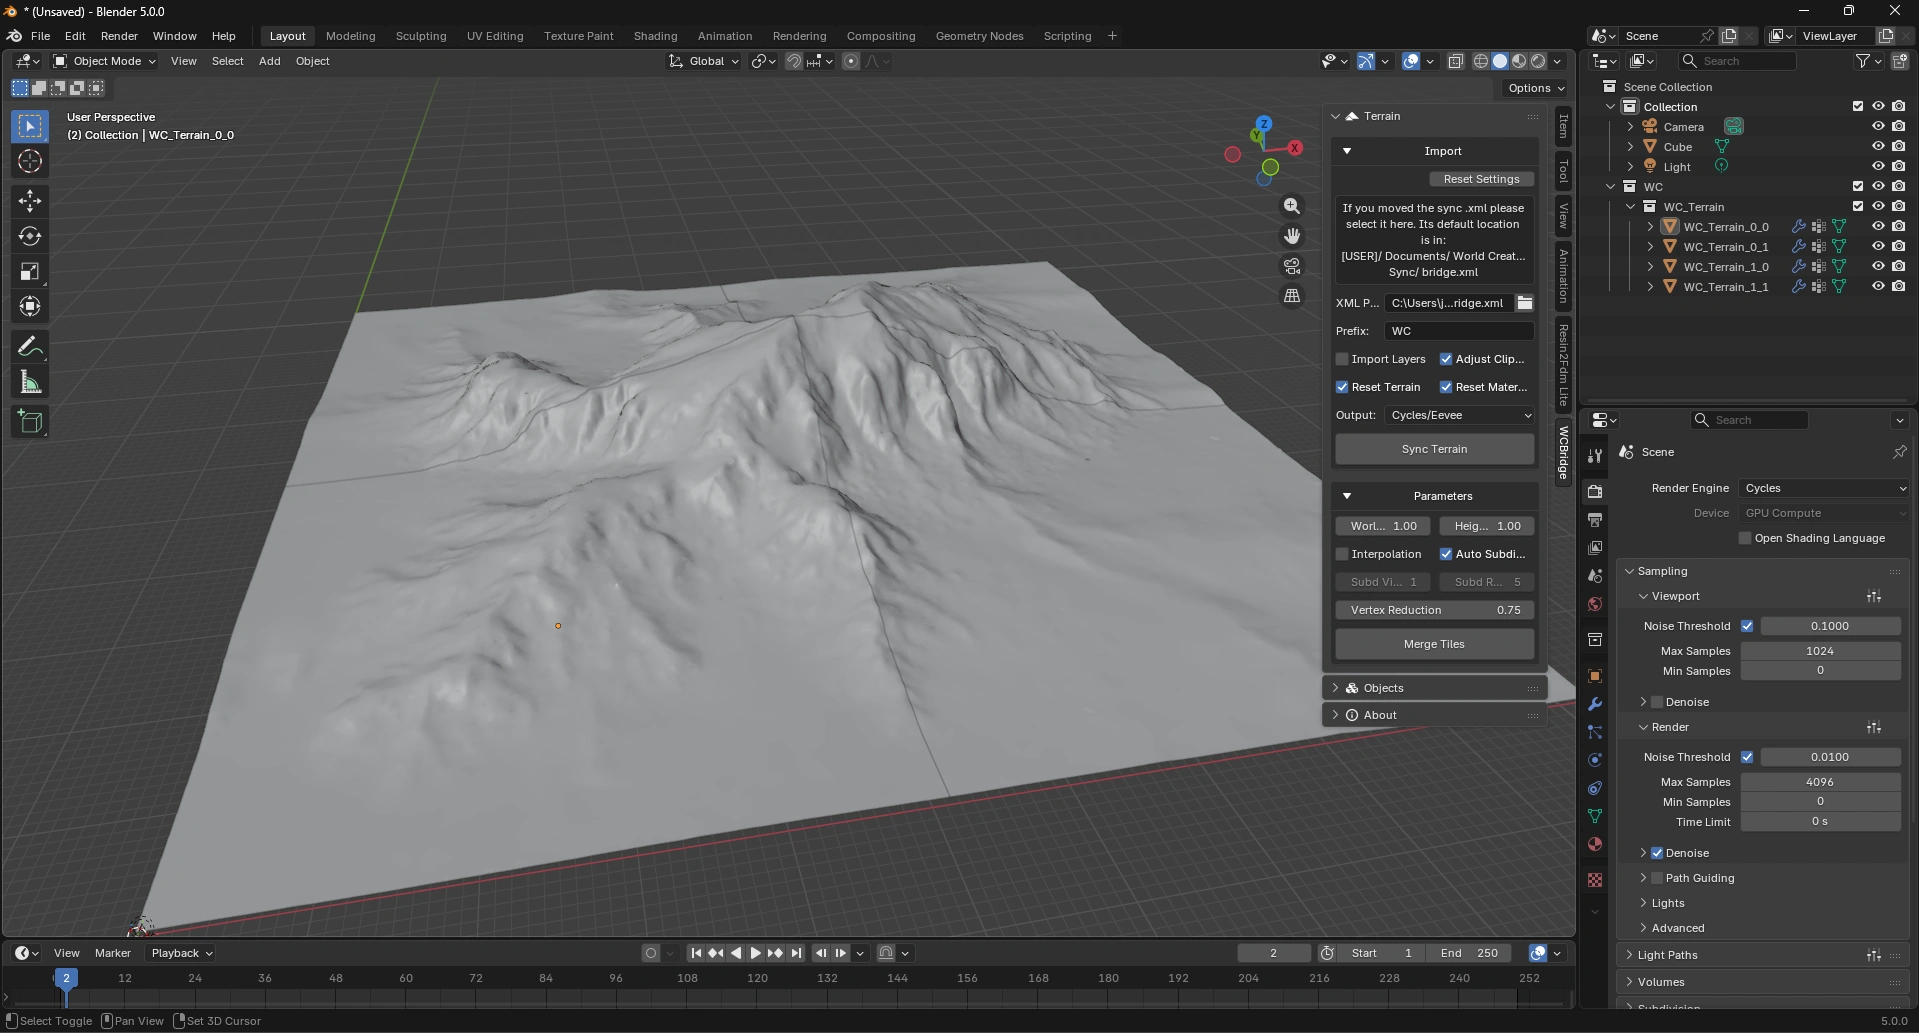
Task: Toggle camera view in viewport
Action: click(1292, 266)
